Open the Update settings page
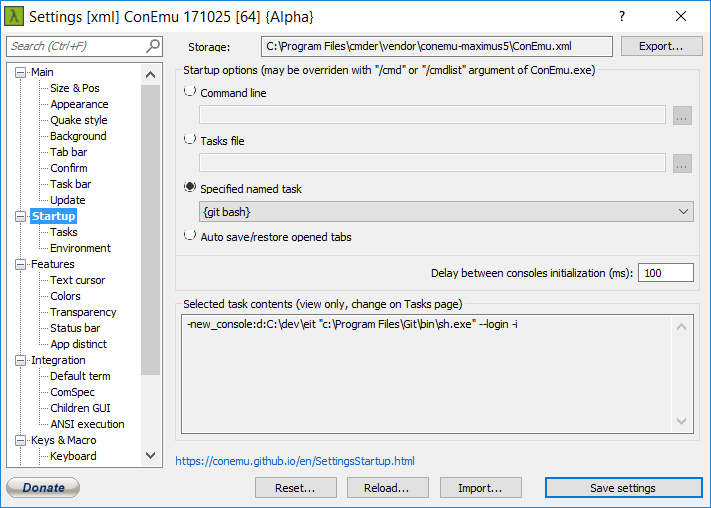Screen dimensions: 711x508 [x=68, y=200]
